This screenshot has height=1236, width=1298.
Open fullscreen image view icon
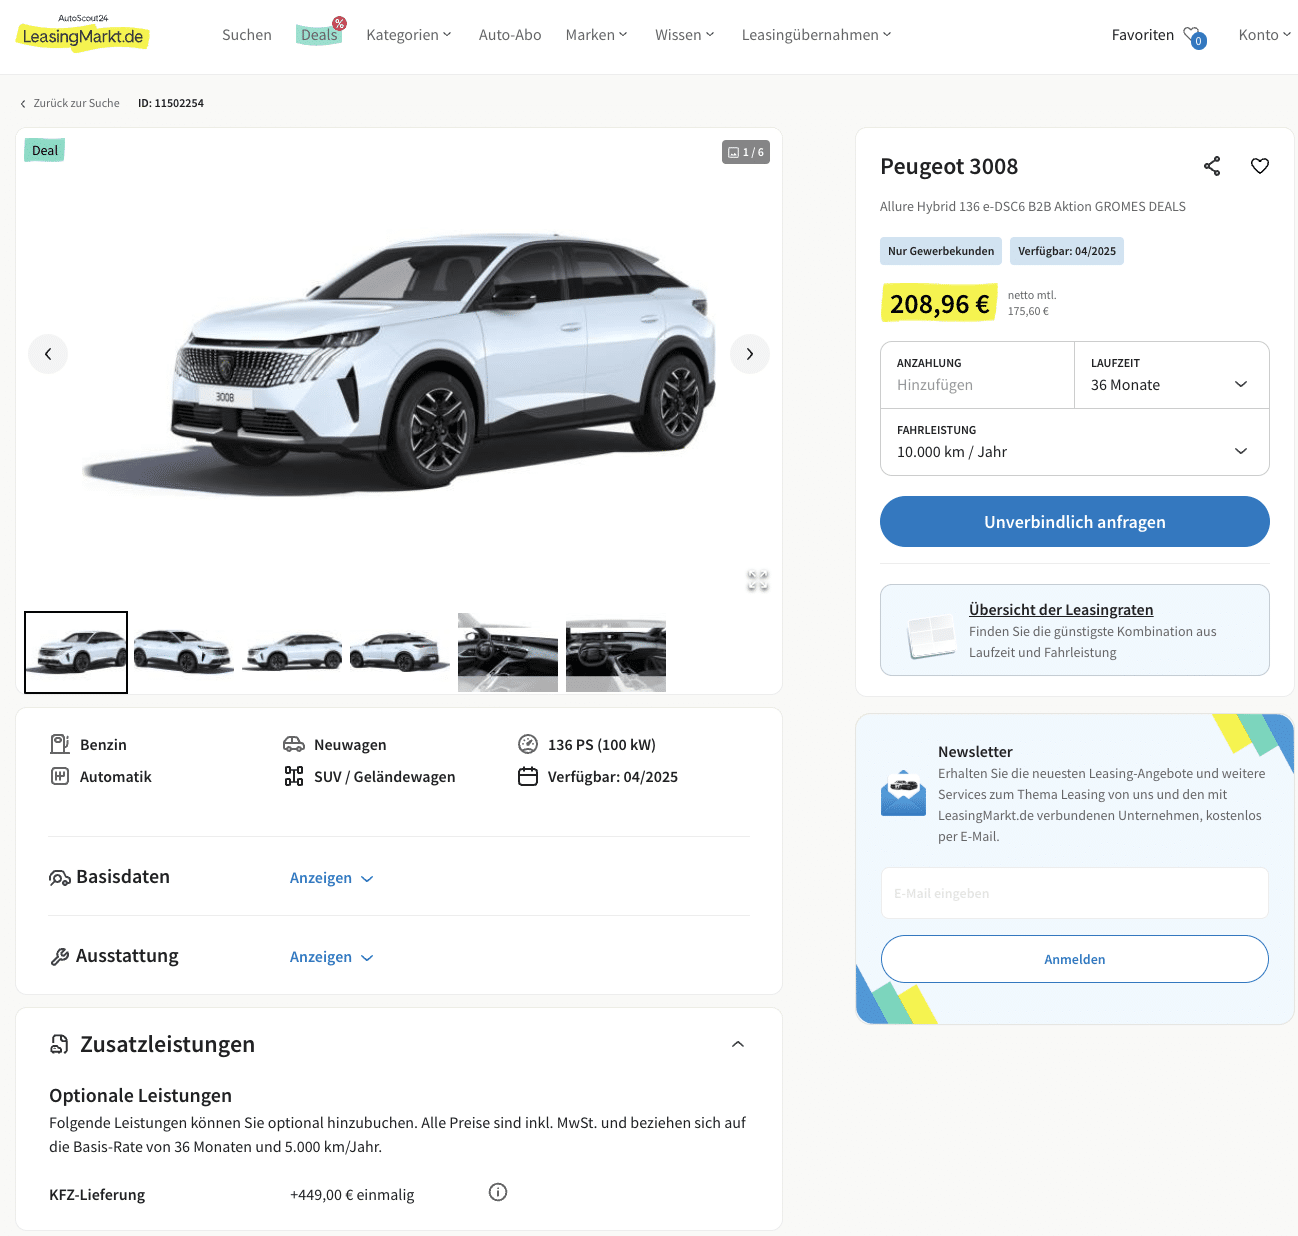click(x=758, y=580)
